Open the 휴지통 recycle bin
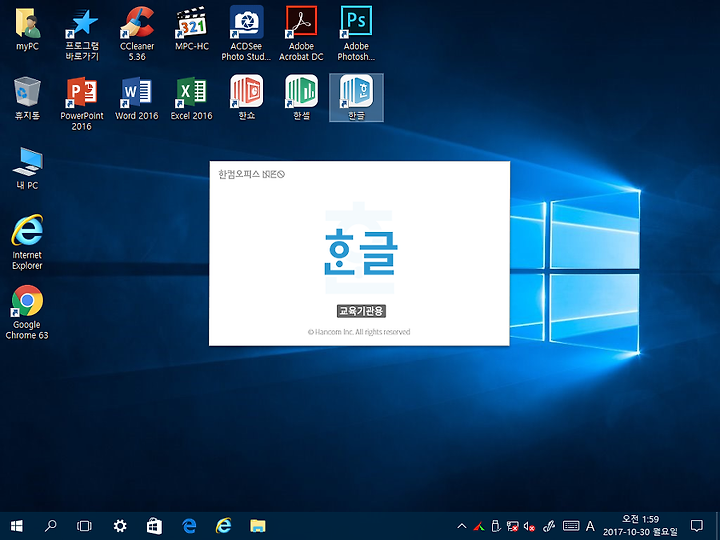Screen dimensions: 720x540 tap(28, 98)
